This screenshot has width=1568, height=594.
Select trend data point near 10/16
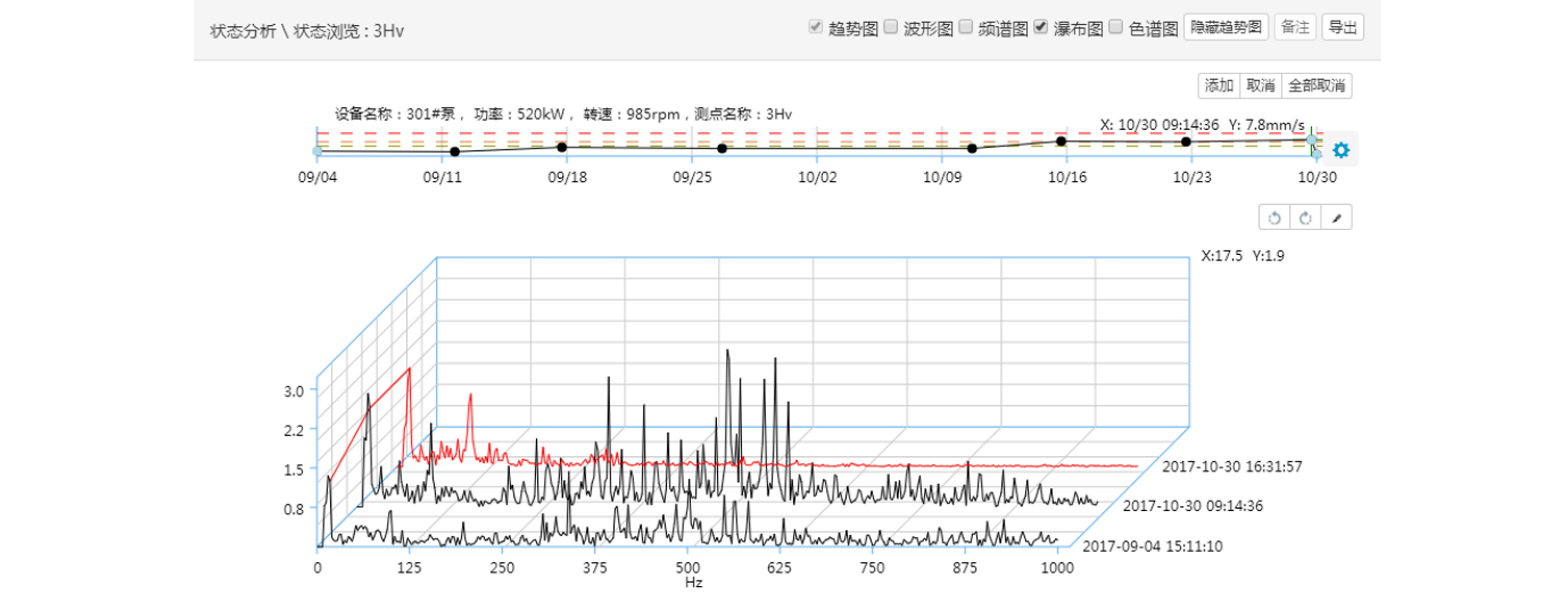[1061, 141]
